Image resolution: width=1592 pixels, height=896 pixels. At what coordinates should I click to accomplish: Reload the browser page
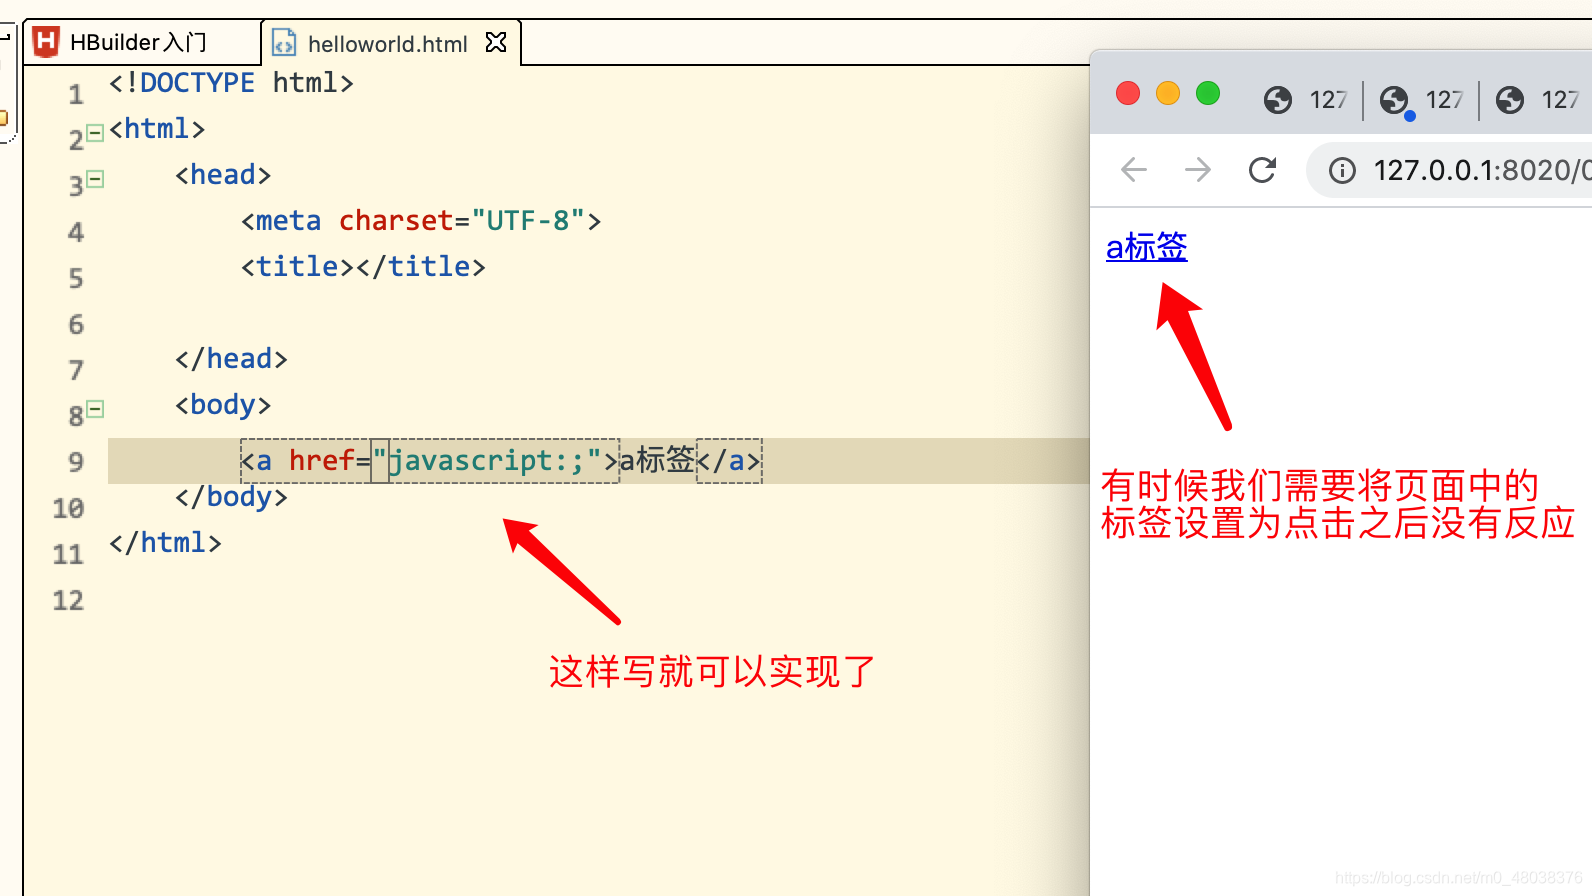(x=1262, y=170)
